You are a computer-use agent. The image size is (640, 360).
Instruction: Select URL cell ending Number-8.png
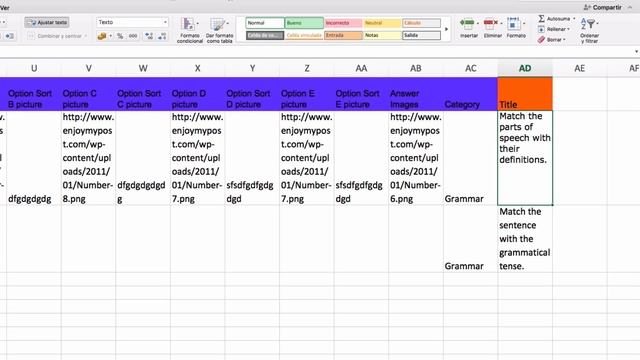coord(89,158)
